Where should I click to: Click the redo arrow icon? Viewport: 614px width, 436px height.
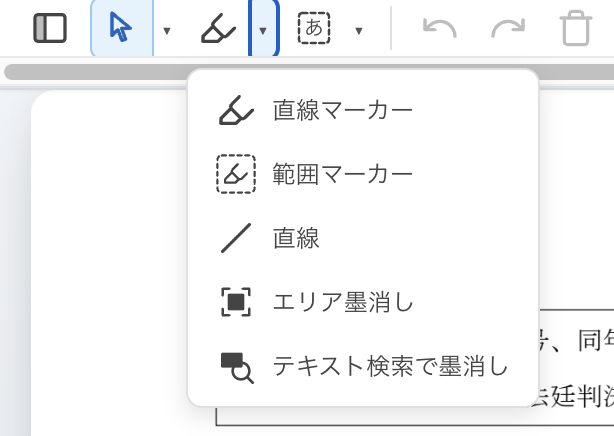click(x=508, y=28)
